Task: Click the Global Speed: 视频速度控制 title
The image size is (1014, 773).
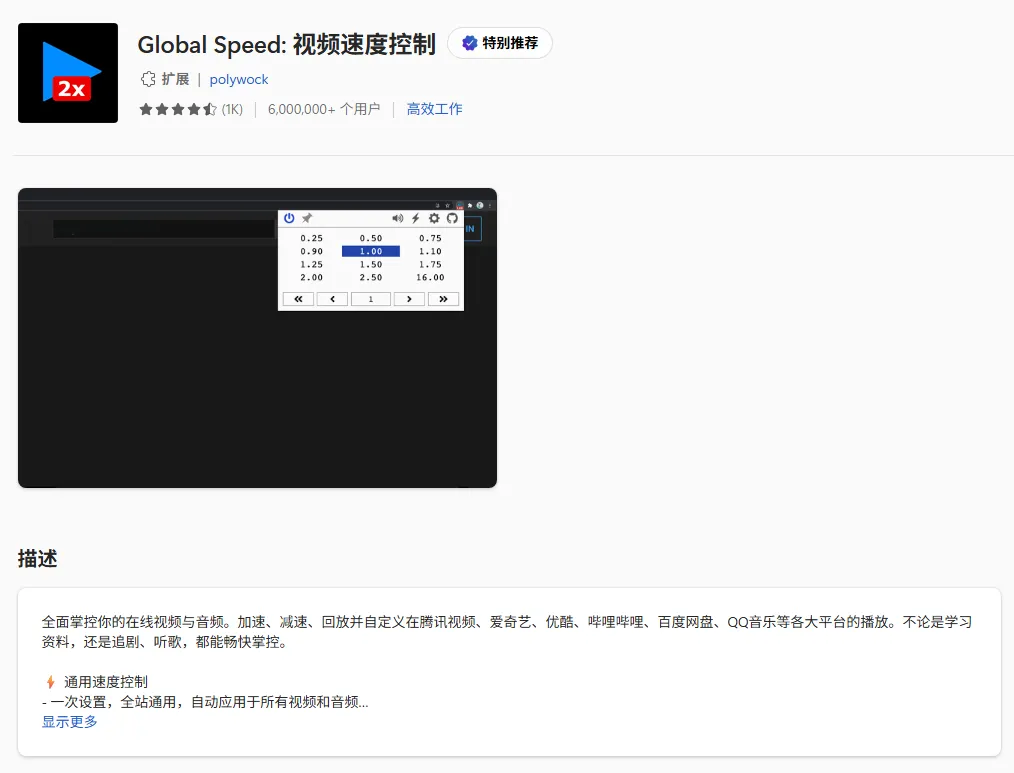Action: point(286,44)
